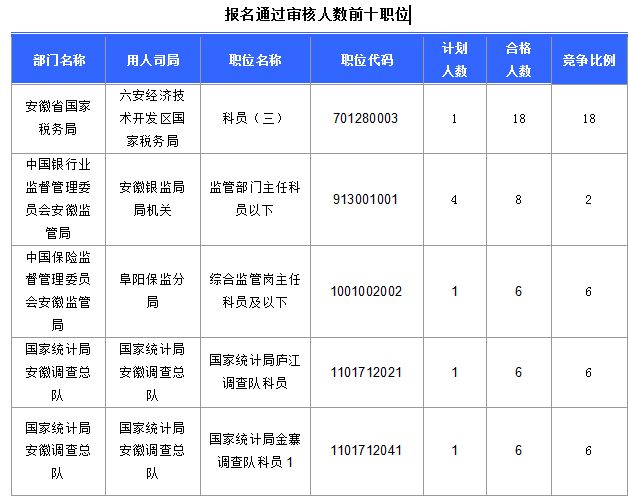Select the 阜阳保监分局 cell
Viewport: 629px width, 496px height.
click(x=152, y=291)
